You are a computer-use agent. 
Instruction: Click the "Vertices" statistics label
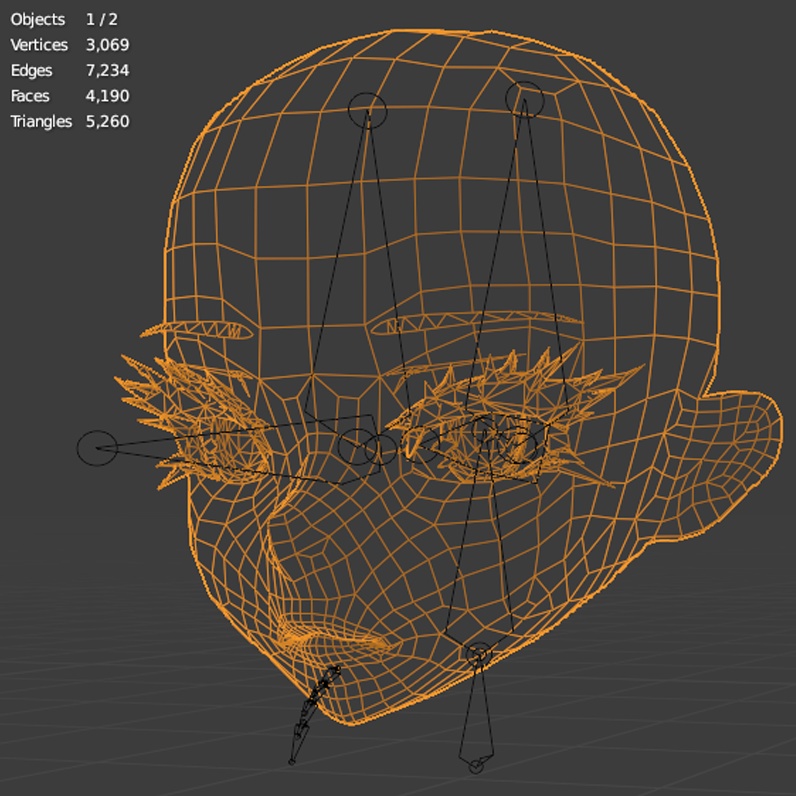[x=39, y=45]
